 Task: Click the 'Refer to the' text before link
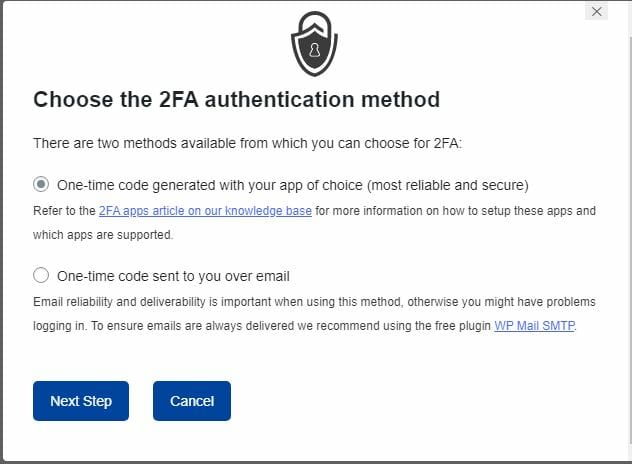point(64,211)
